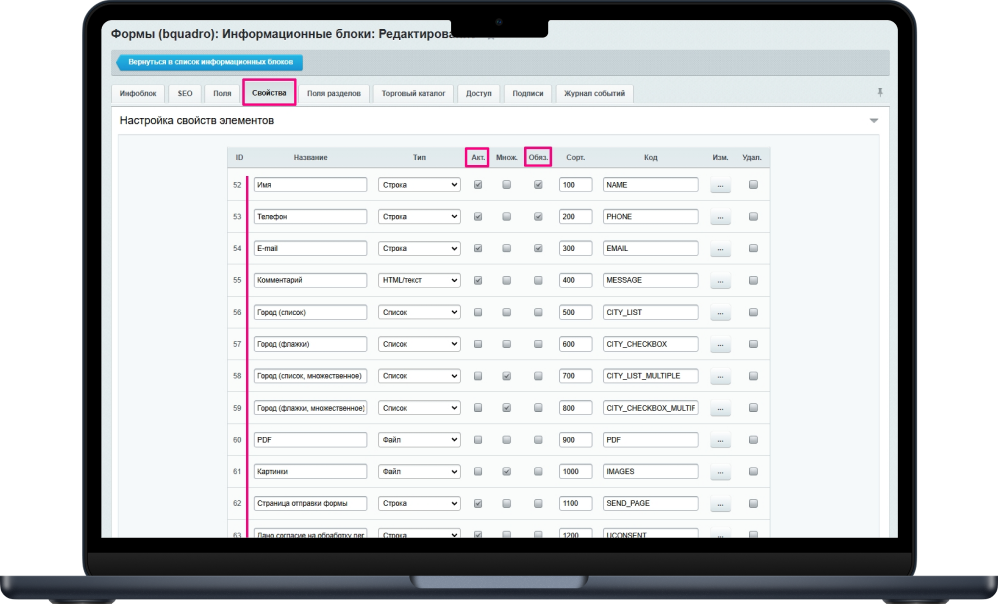Open the Поля tab
Image resolution: width=998 pixels, height=604 pixels.
222,94
